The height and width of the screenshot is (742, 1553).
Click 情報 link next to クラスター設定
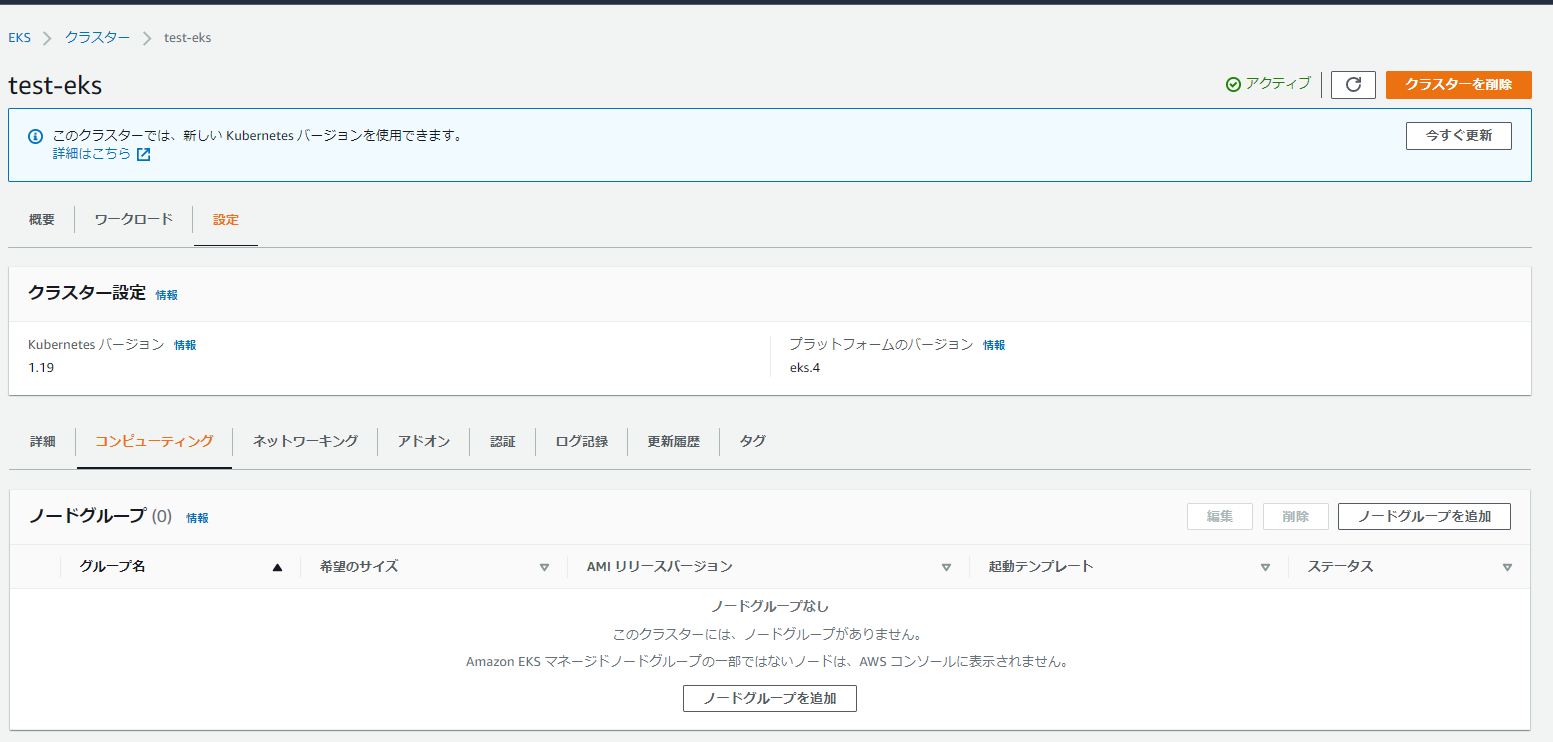pos(167,295)
